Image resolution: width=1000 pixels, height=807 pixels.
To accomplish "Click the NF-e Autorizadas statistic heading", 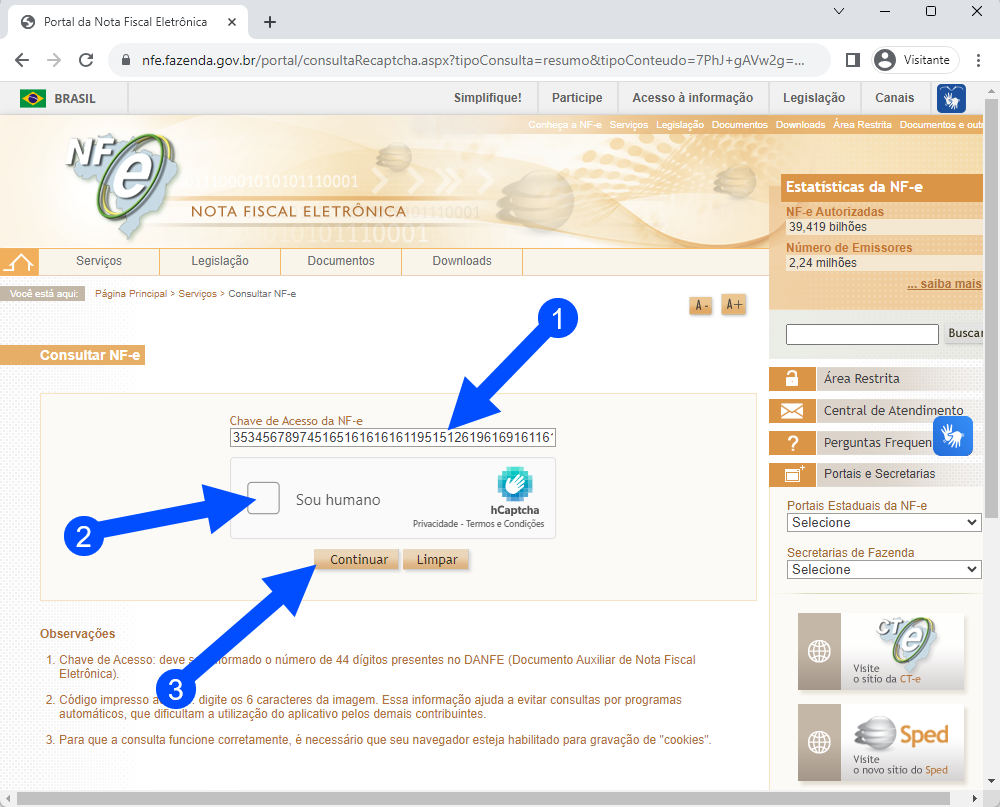I will pos(835,212).
